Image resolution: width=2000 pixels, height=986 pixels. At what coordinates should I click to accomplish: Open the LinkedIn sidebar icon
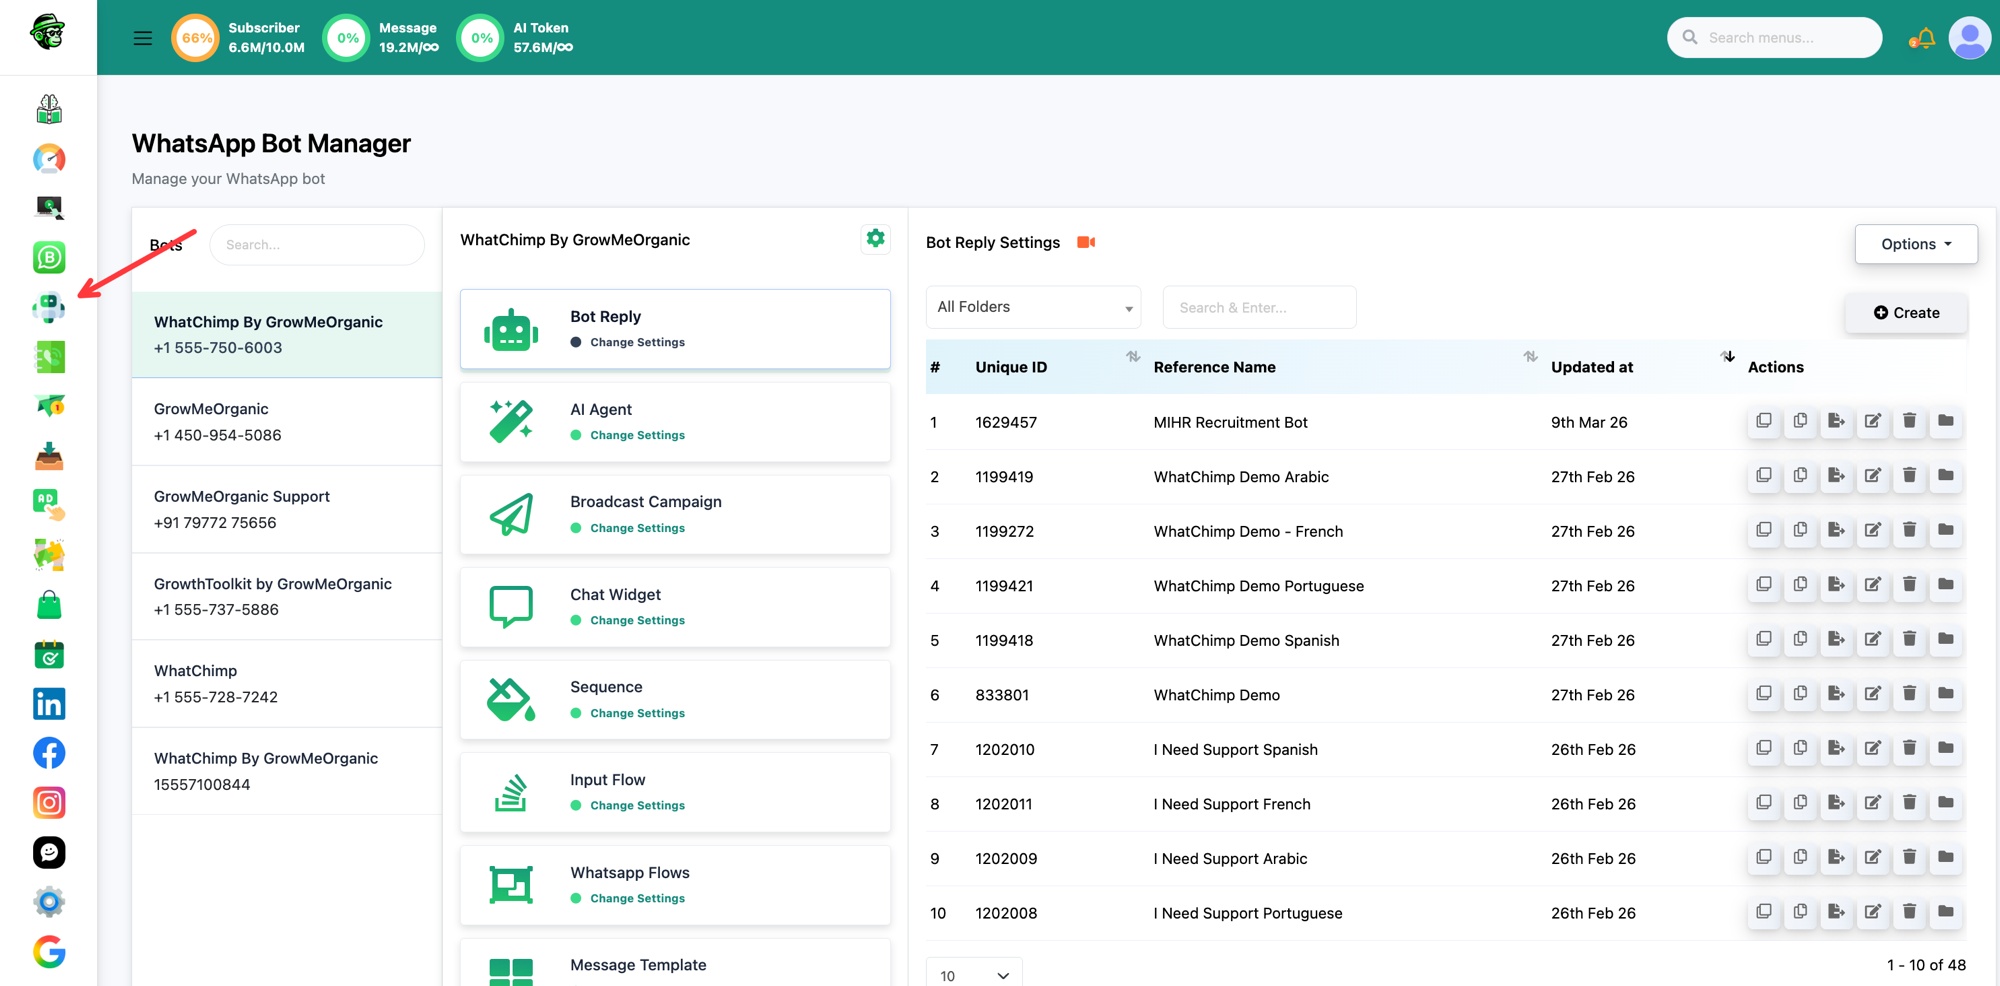click(x=49, y=703)
